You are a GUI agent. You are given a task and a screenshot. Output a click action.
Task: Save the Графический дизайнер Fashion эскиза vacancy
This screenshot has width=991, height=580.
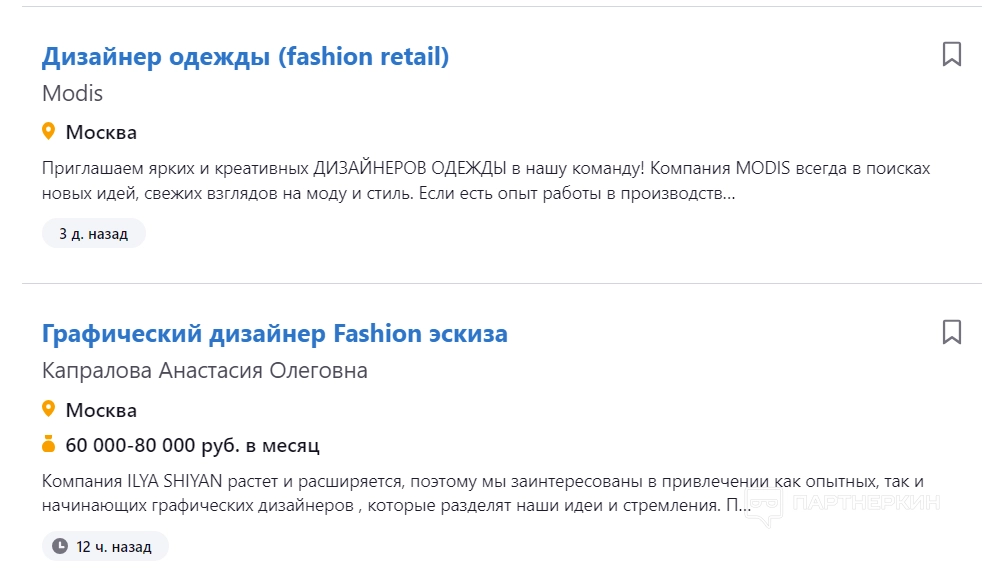[951, 332]
